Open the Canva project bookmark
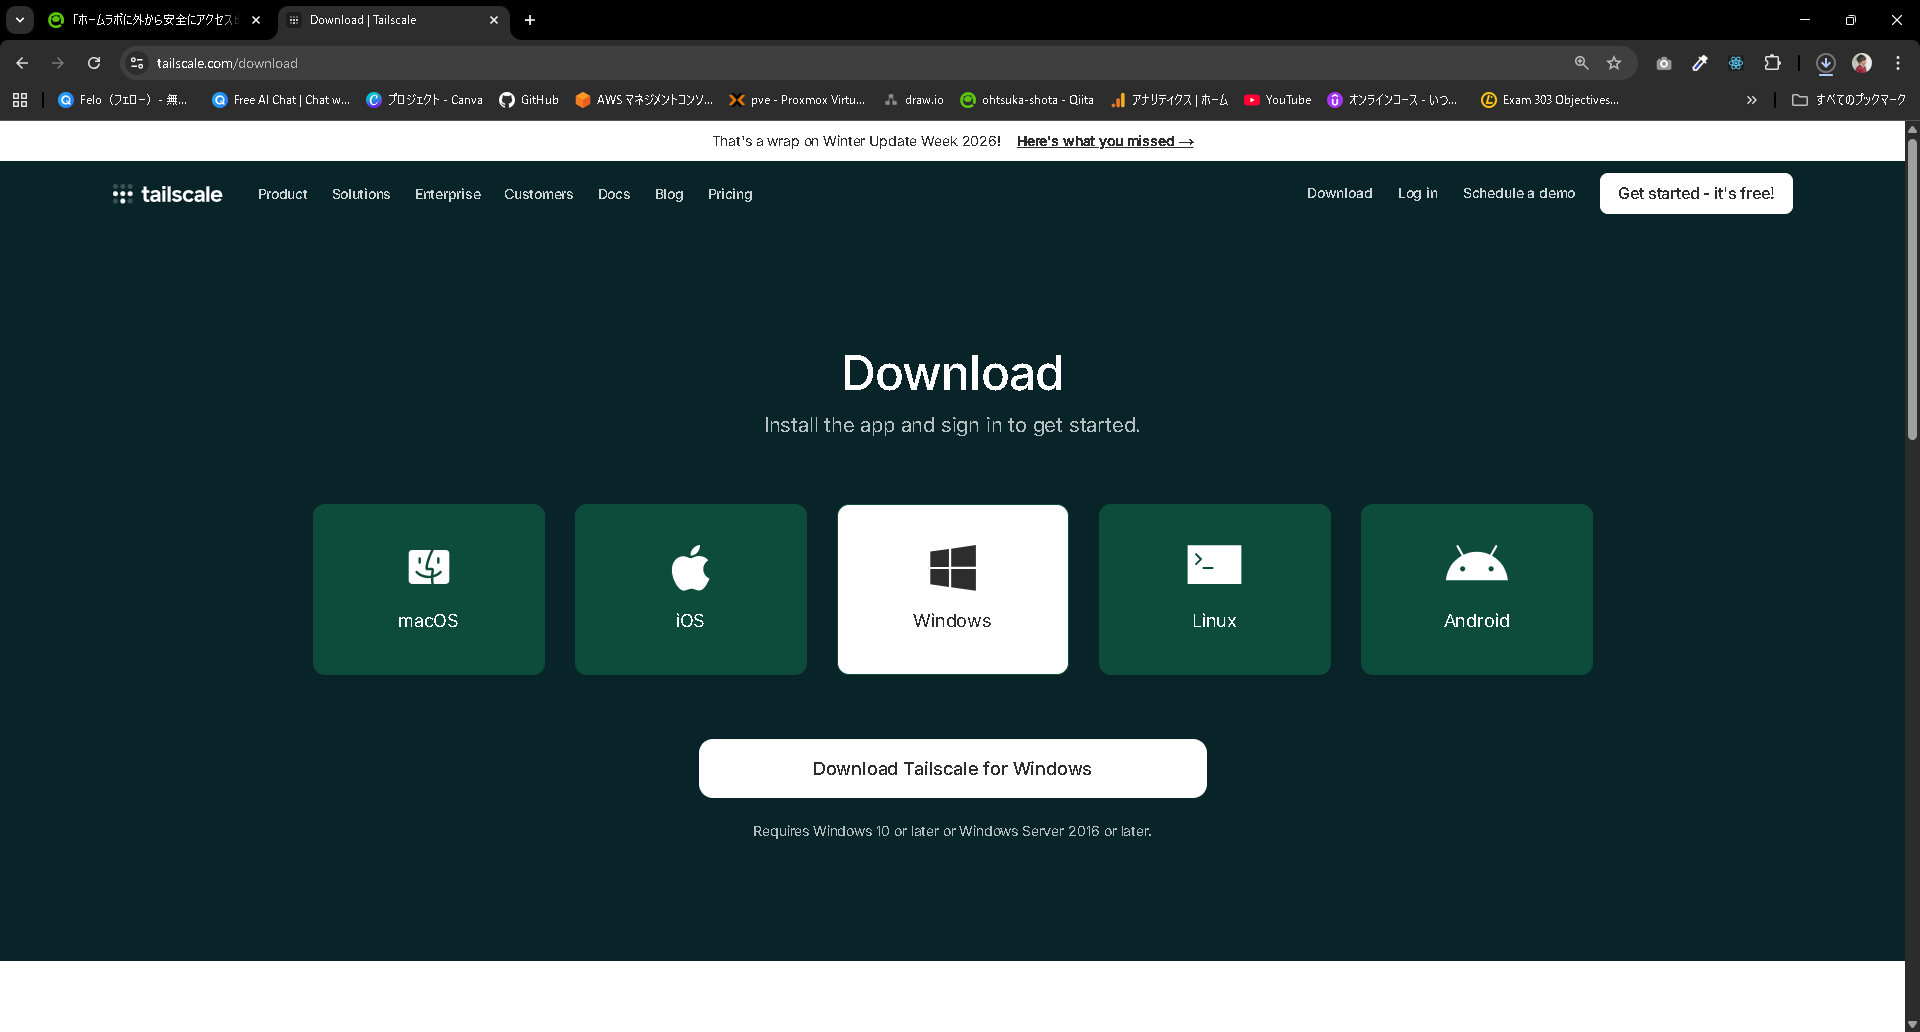This screenshot has height=1032, width=1920. (425, 100)
